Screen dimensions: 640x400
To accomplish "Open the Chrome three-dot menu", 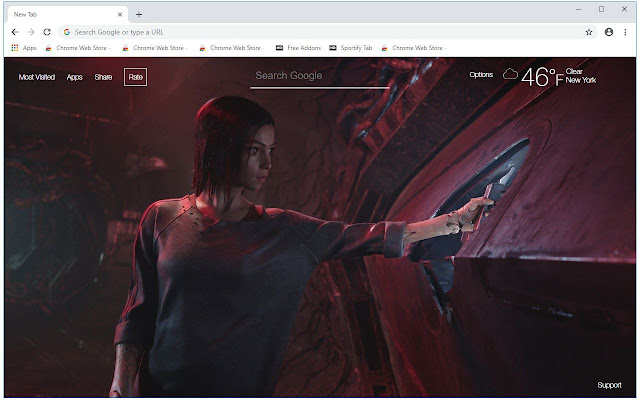I will 625,32.
